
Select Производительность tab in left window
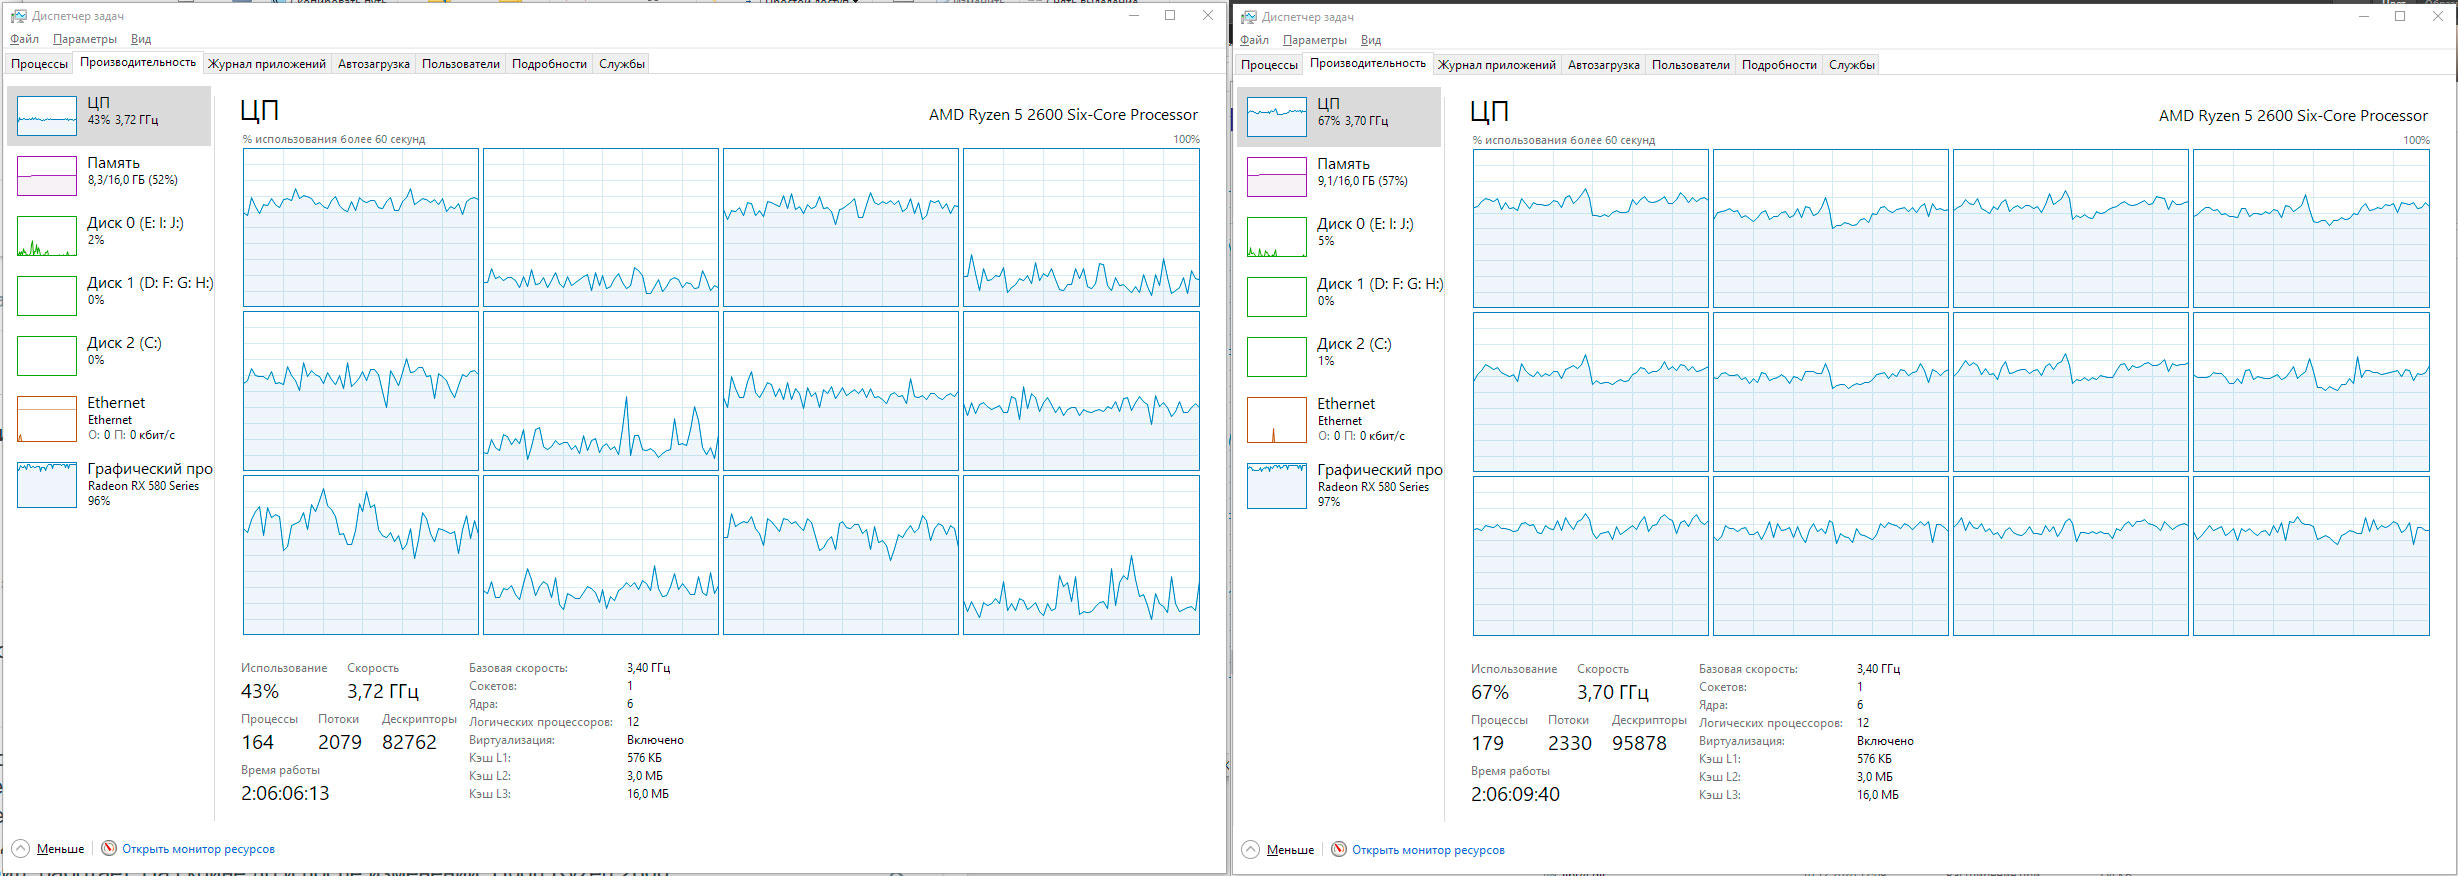138,62
